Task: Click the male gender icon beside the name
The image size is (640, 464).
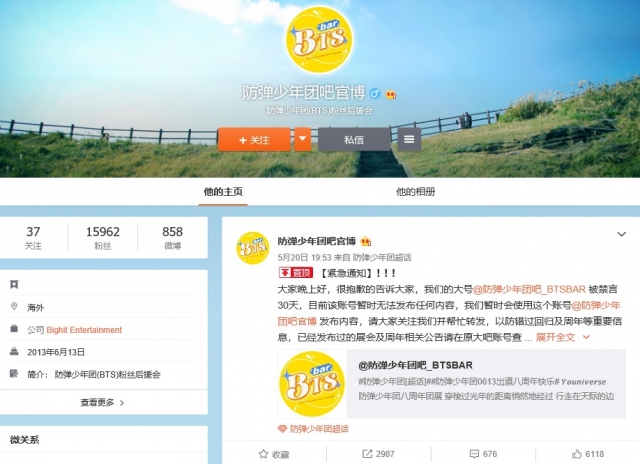Action: (375, 94)
